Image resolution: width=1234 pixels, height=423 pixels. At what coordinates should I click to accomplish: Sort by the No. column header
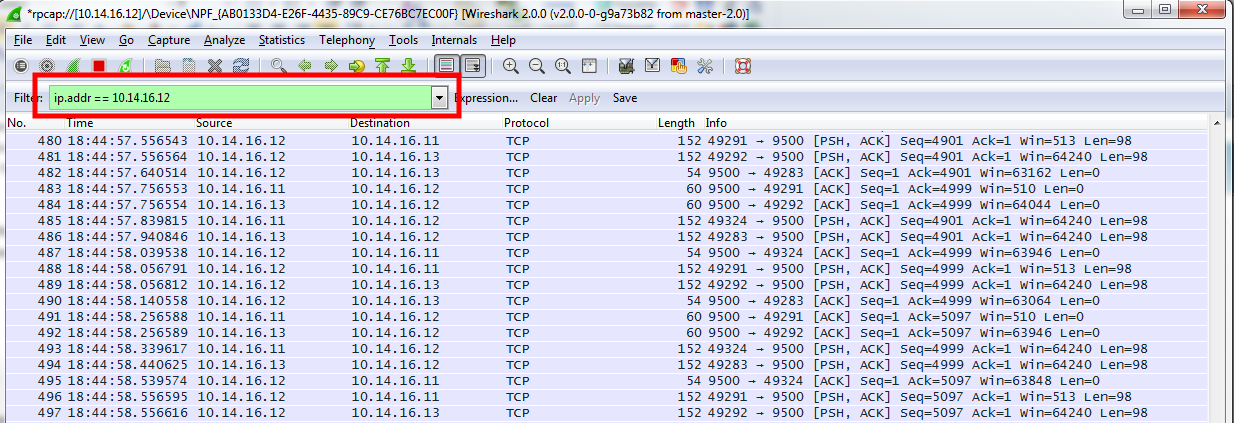[35, 123]
